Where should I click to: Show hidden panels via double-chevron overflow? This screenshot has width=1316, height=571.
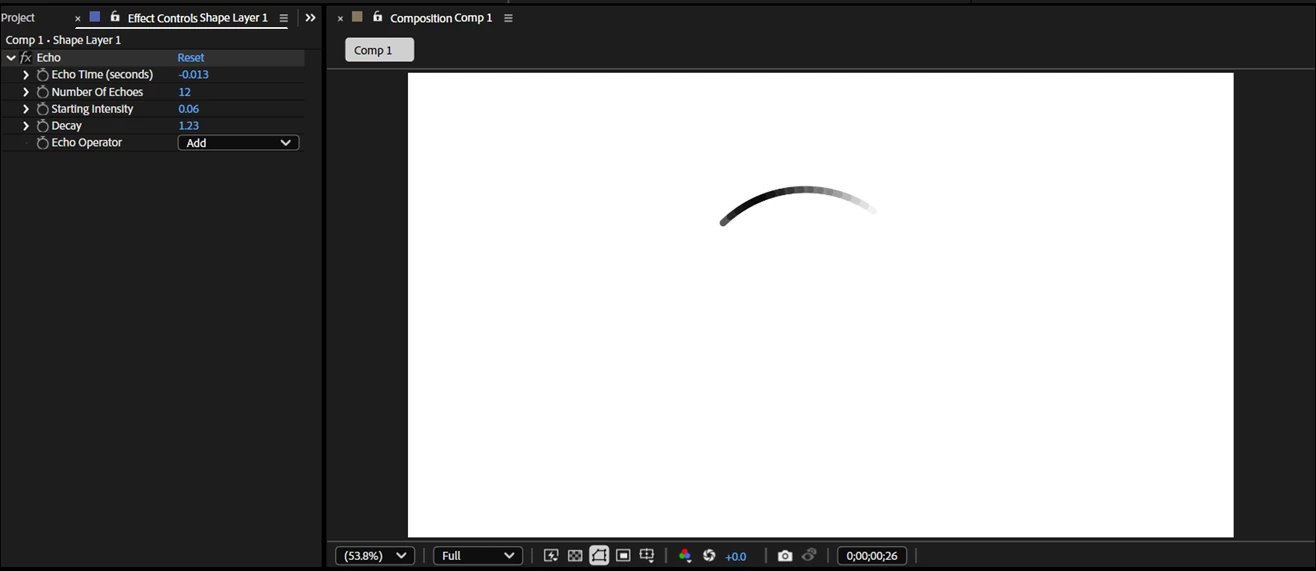pos(310,18)
